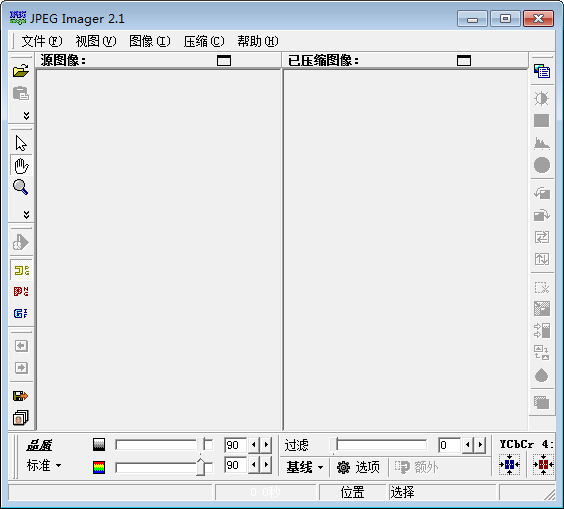The width and height of the screenshot is (564, 509).
Task: Select the magnifier zoom tool
Action: pos(21,187)
